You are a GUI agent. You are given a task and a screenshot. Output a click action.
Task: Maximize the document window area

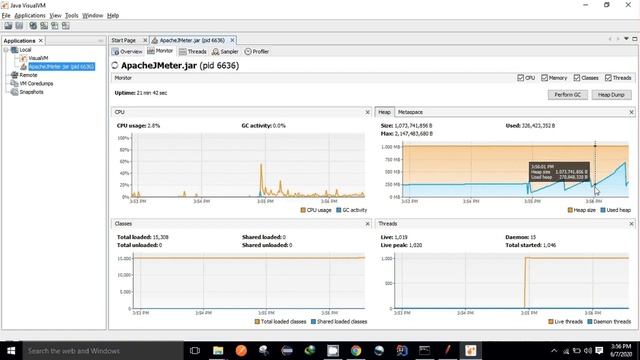pos(635,39)
